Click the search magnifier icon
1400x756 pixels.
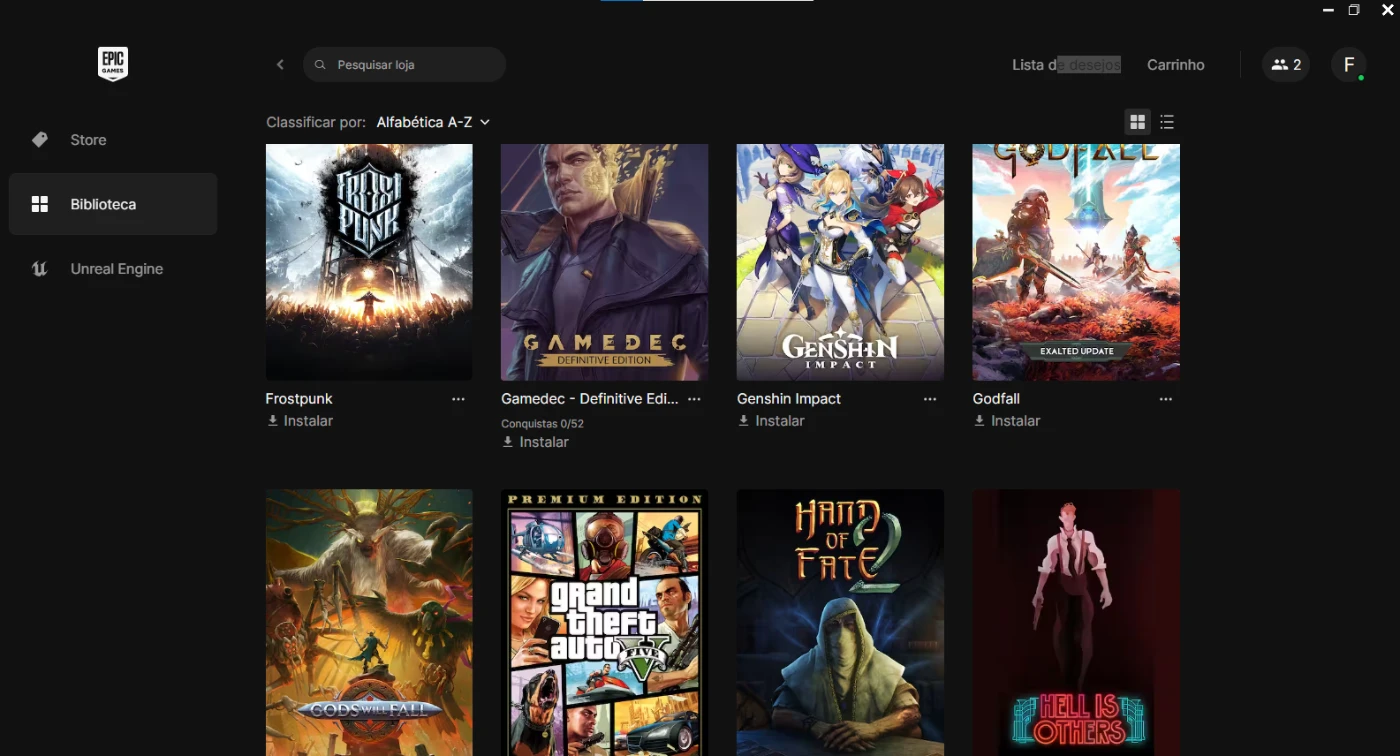[320, 65]
